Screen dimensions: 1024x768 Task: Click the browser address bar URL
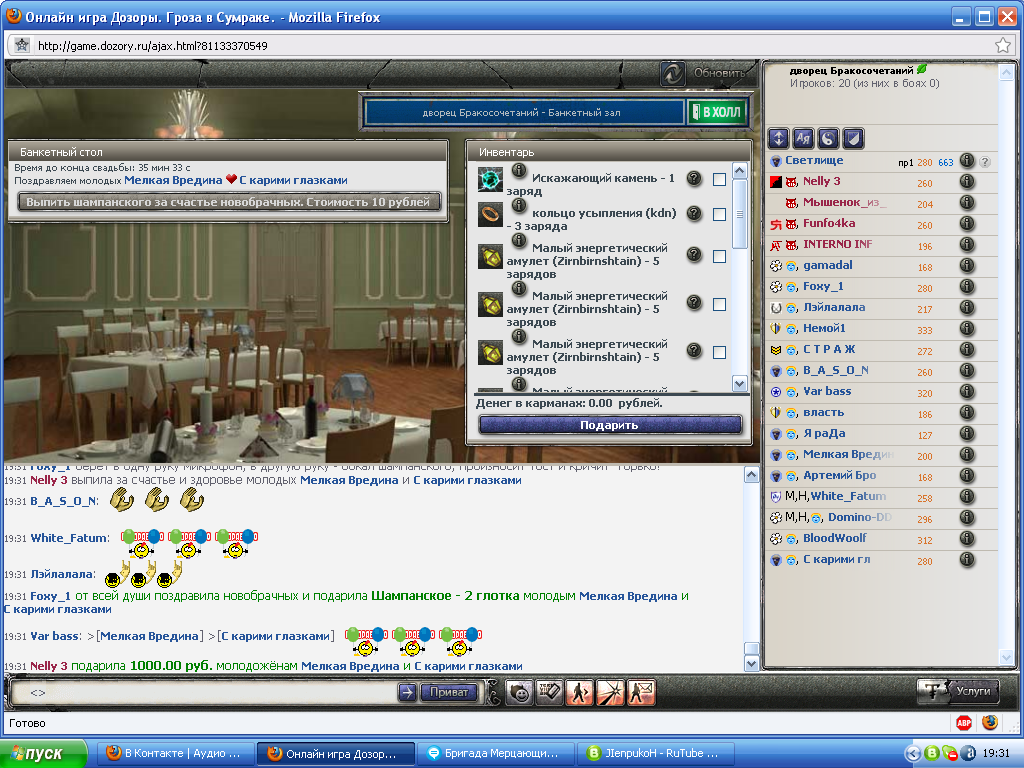click(152, 46)
